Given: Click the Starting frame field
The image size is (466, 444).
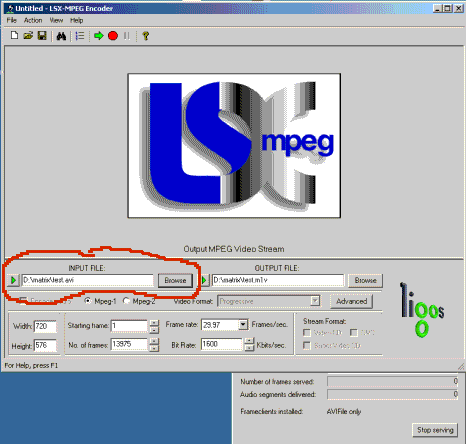Looking at the screenshot, I should point(129,325).
